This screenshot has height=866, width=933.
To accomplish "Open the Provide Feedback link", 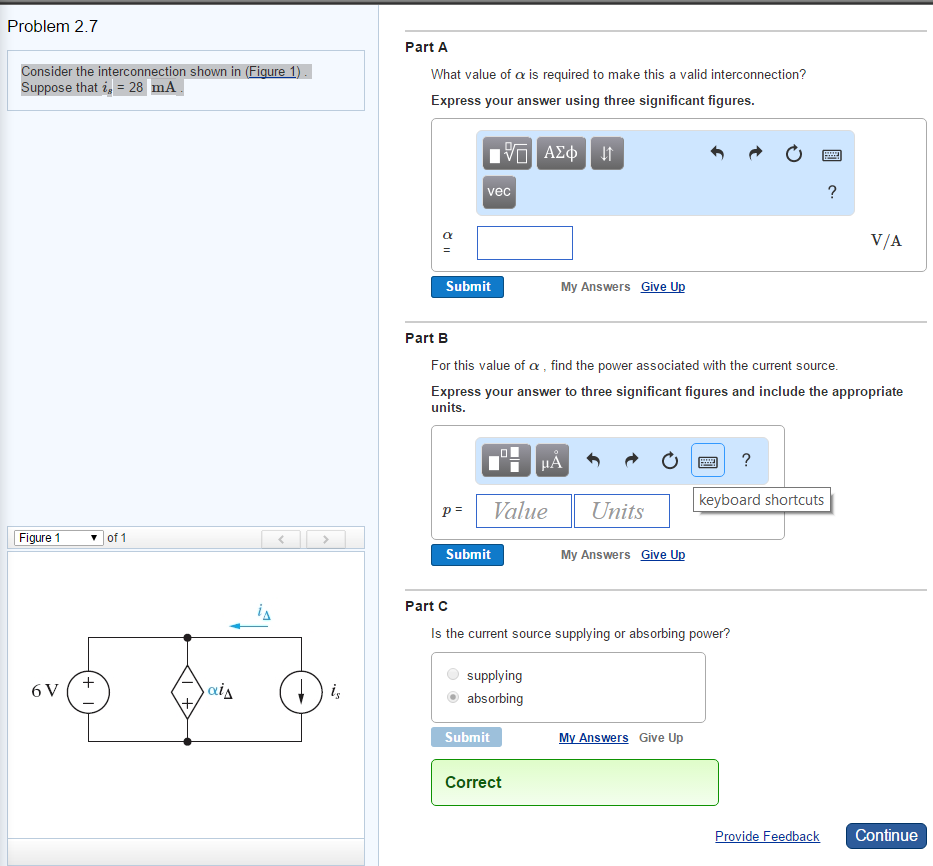I will (767, 836).
